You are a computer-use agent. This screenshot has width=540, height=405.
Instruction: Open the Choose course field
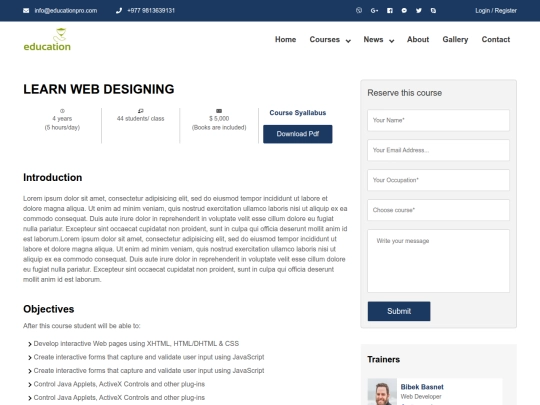(x=438, y=210)
